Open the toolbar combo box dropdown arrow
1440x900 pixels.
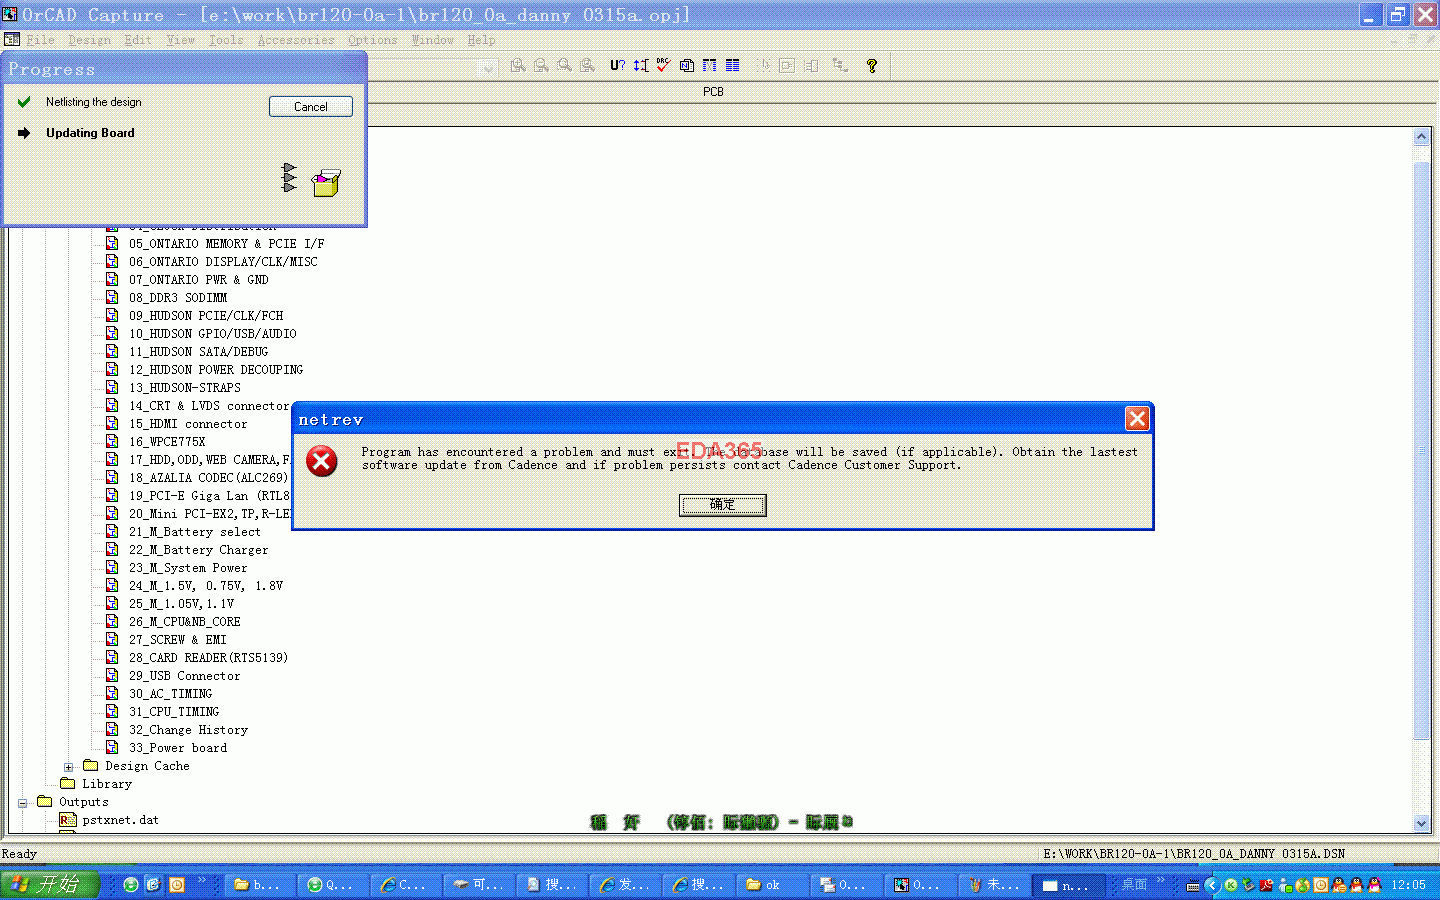coord(489,66)
